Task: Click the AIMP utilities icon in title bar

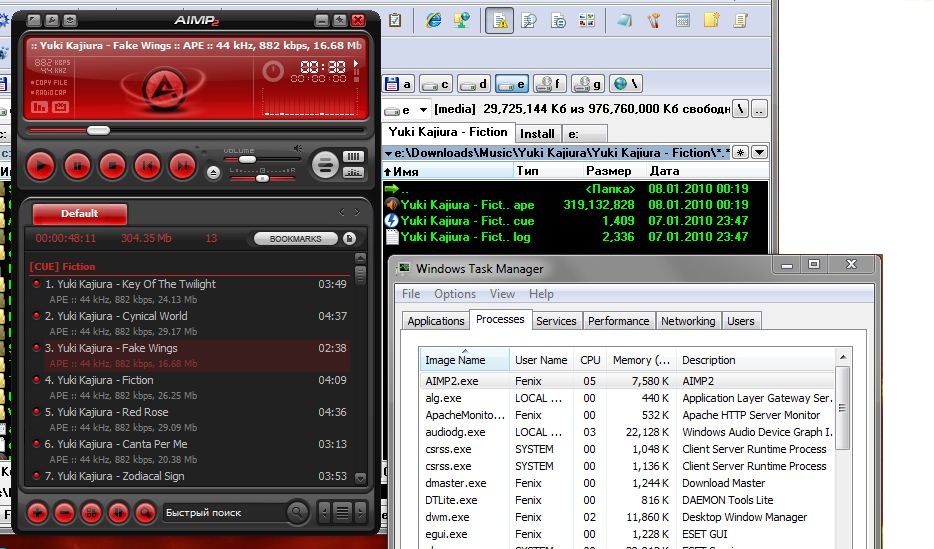Action: tap(70, 20)
